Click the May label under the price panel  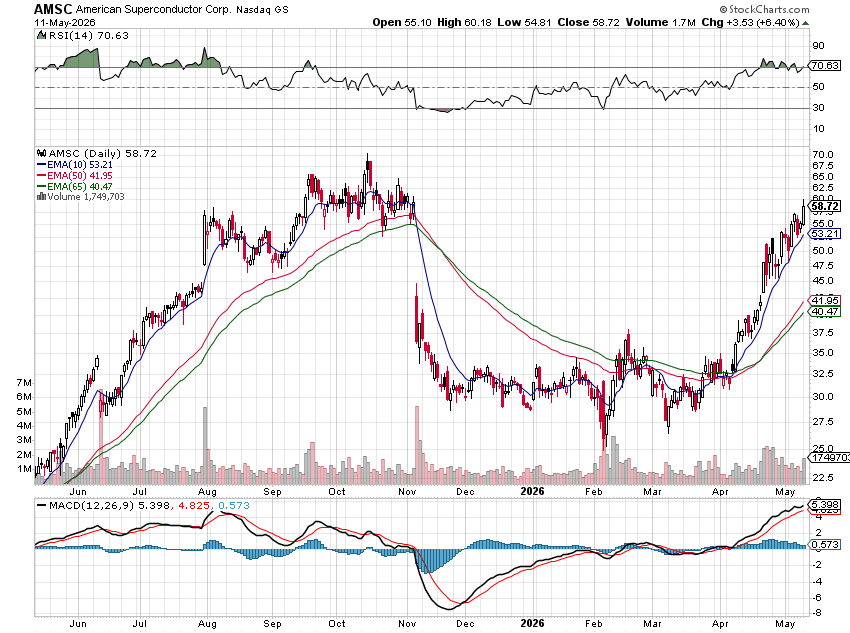click(x=785, y=492)
